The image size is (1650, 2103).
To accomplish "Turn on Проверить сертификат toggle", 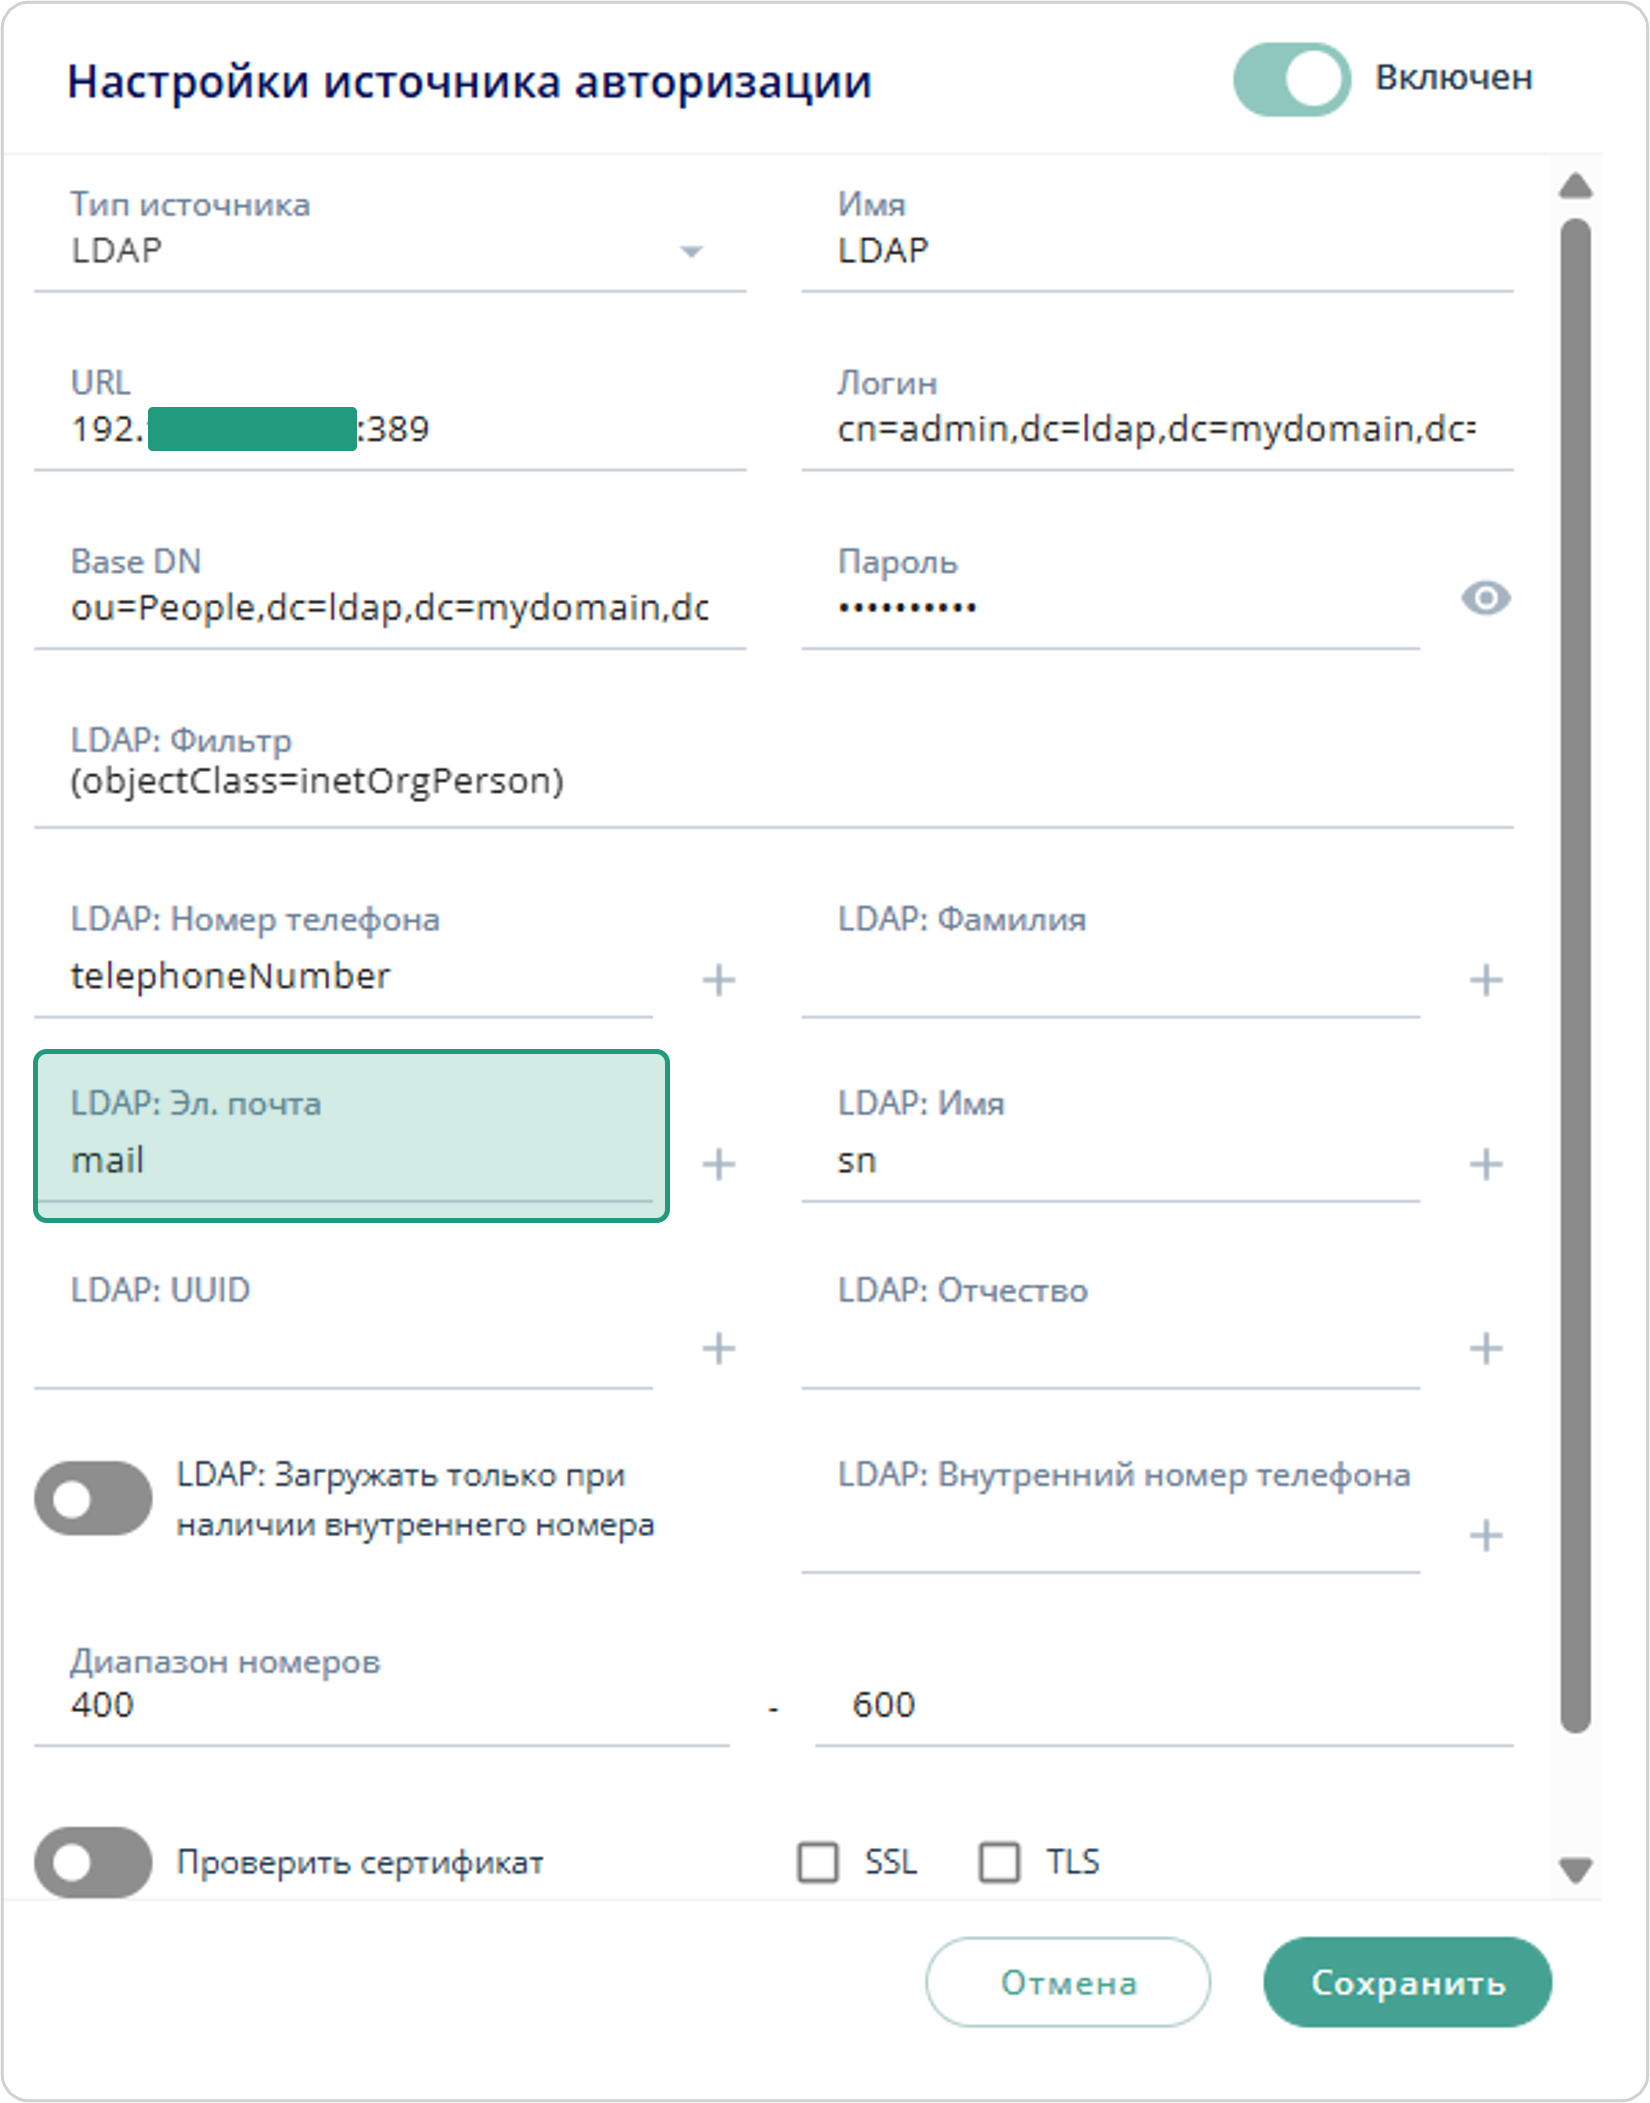I will click(x=95, y=1861).
